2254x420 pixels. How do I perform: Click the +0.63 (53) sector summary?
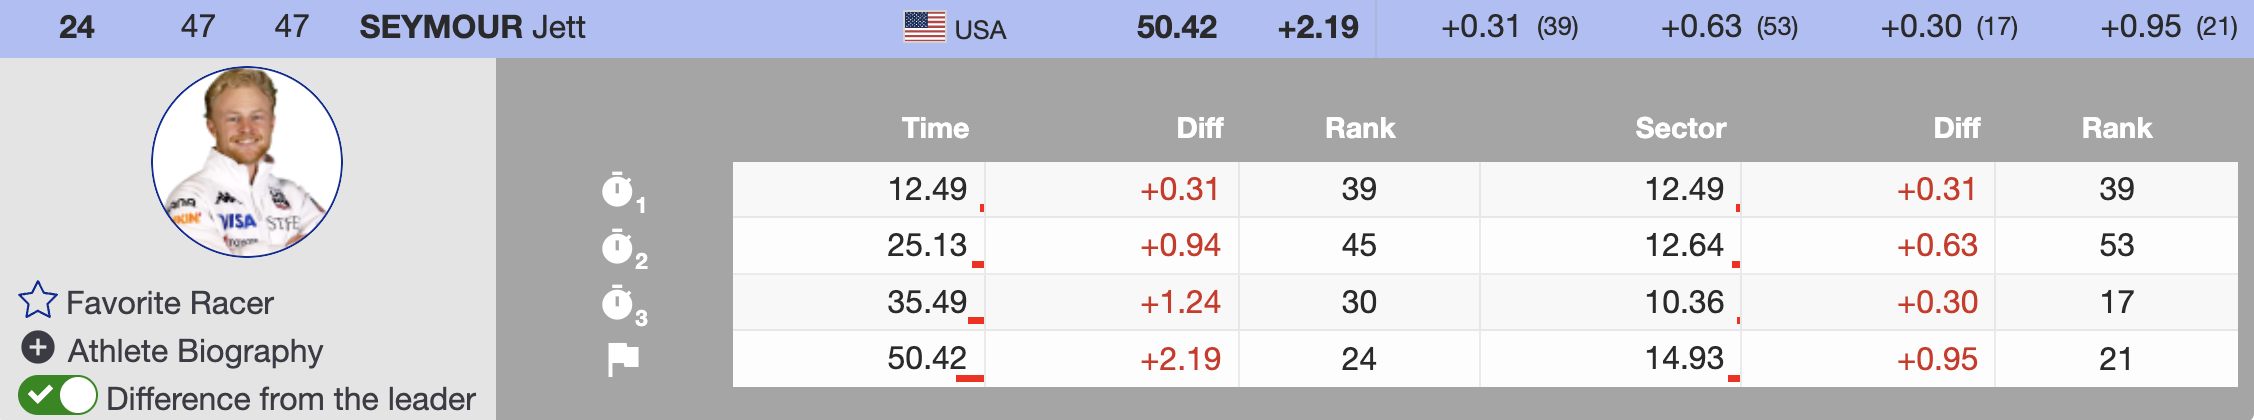1729,27
